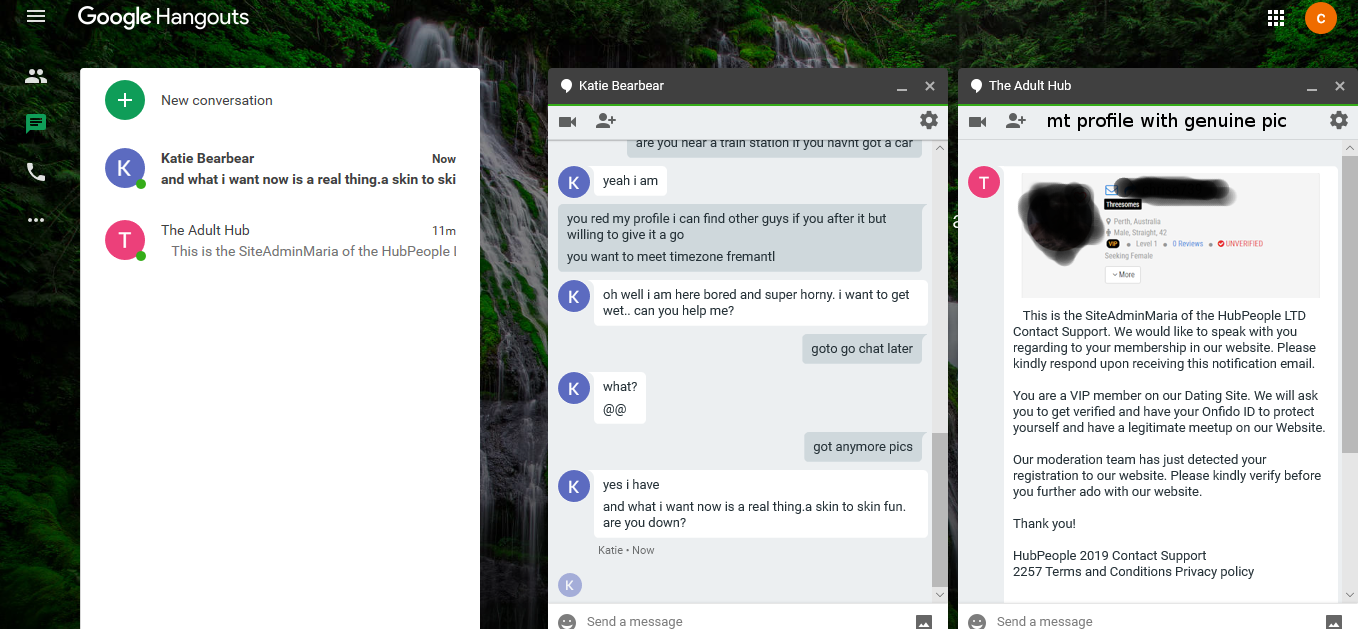
Task: Click the up arrow of Katie chat scrollbar
Action: tap(939, 147)
